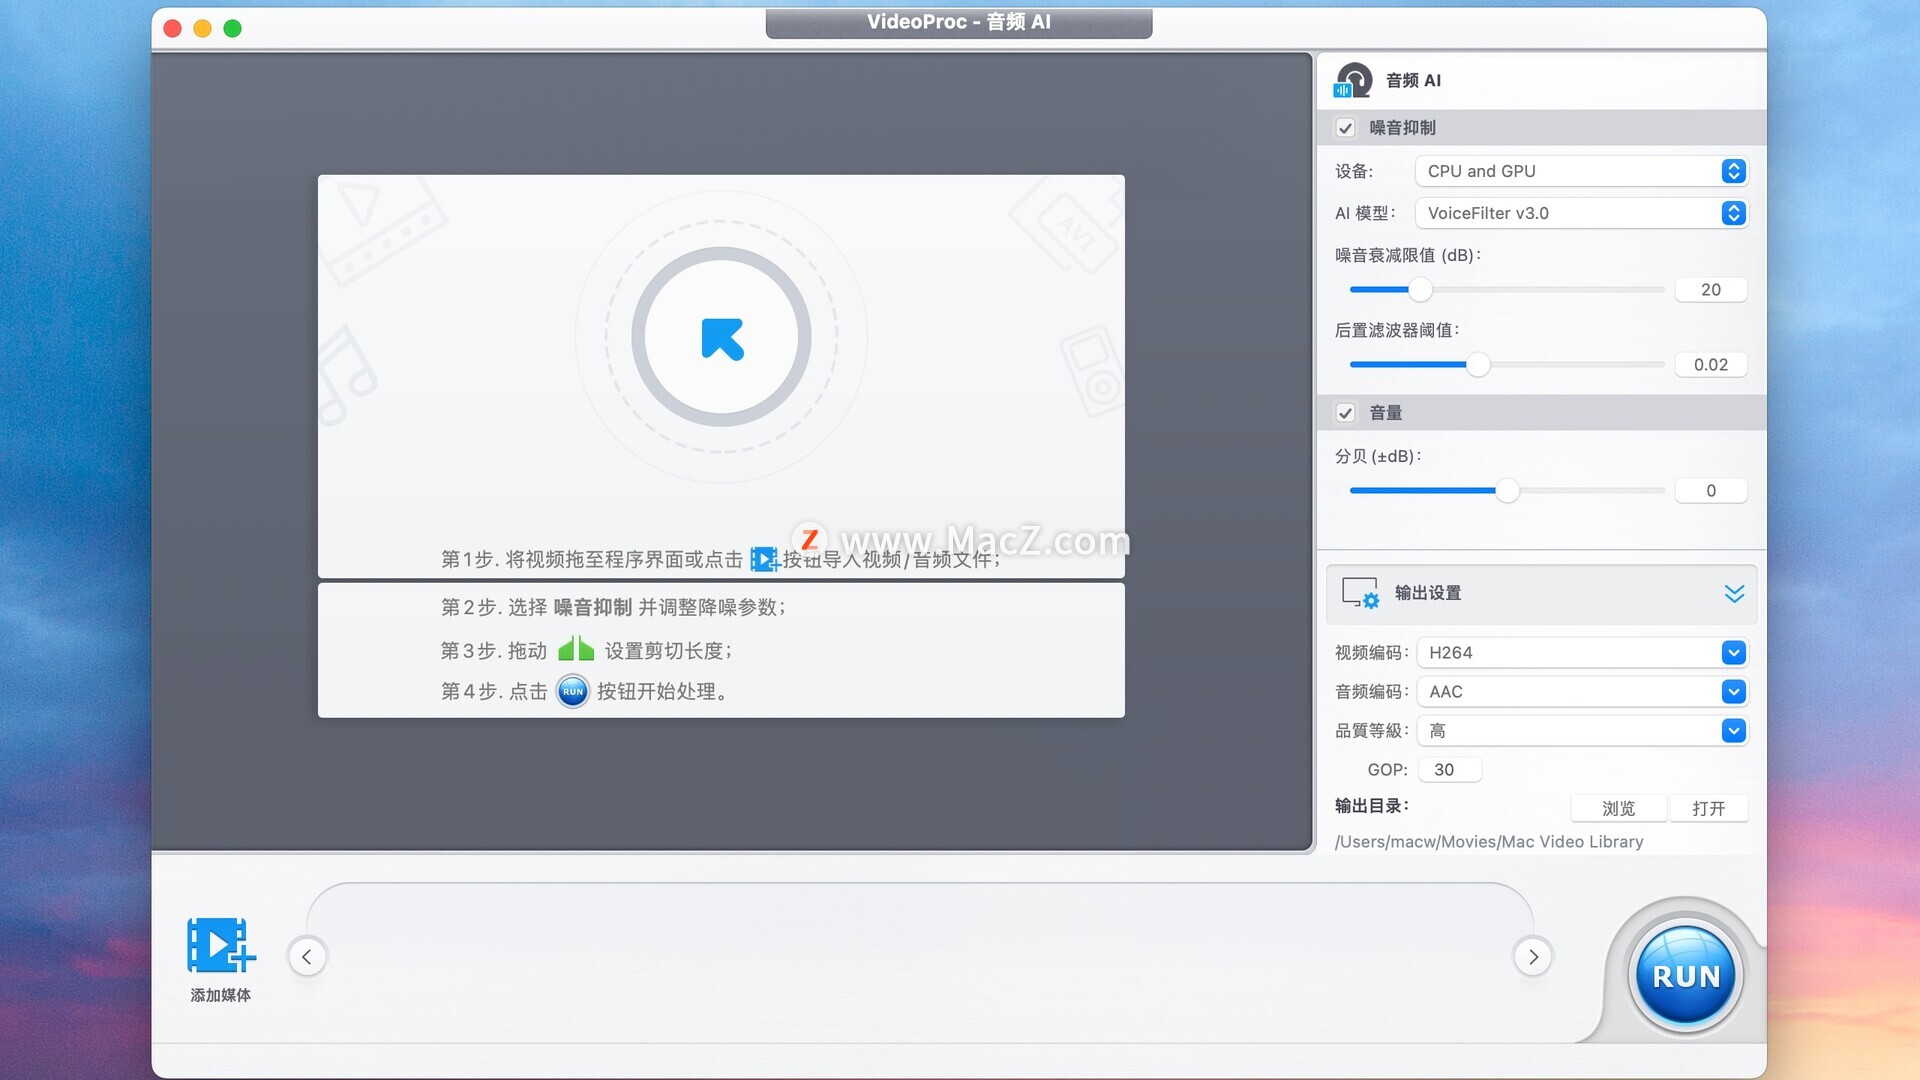The height and width of the screenshot is (1080, 1920).
Task: Click the left arrow of media strip
Action: pyautogui.click(x=307, y=957)
